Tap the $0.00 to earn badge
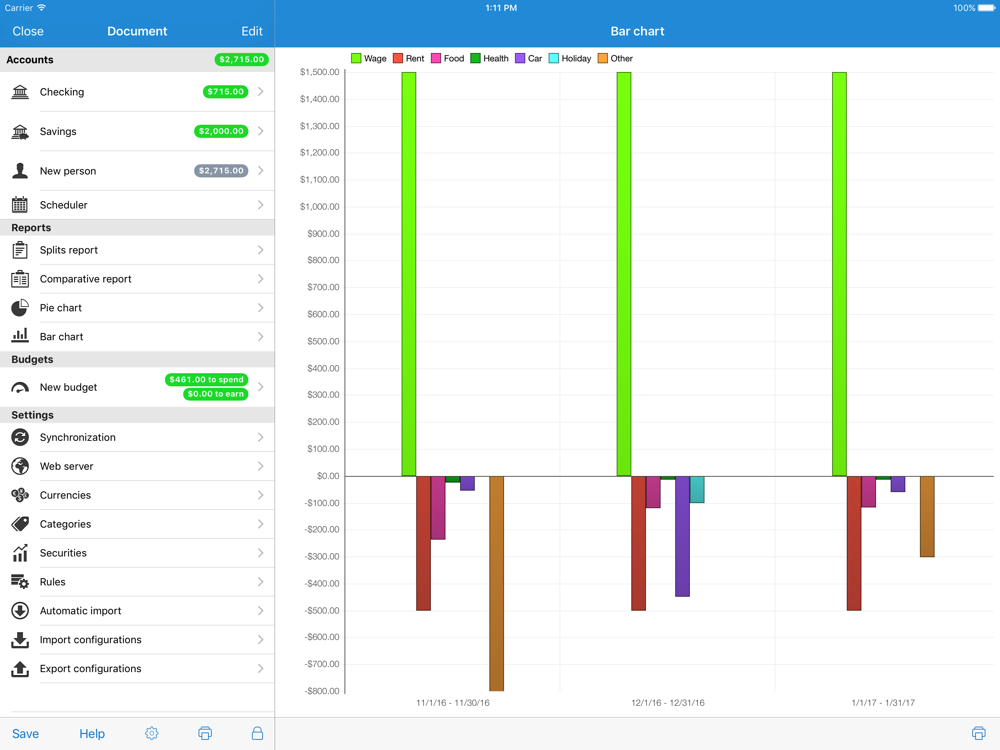The width and height of the screenshot is (1000, 750). coord(216,394)
